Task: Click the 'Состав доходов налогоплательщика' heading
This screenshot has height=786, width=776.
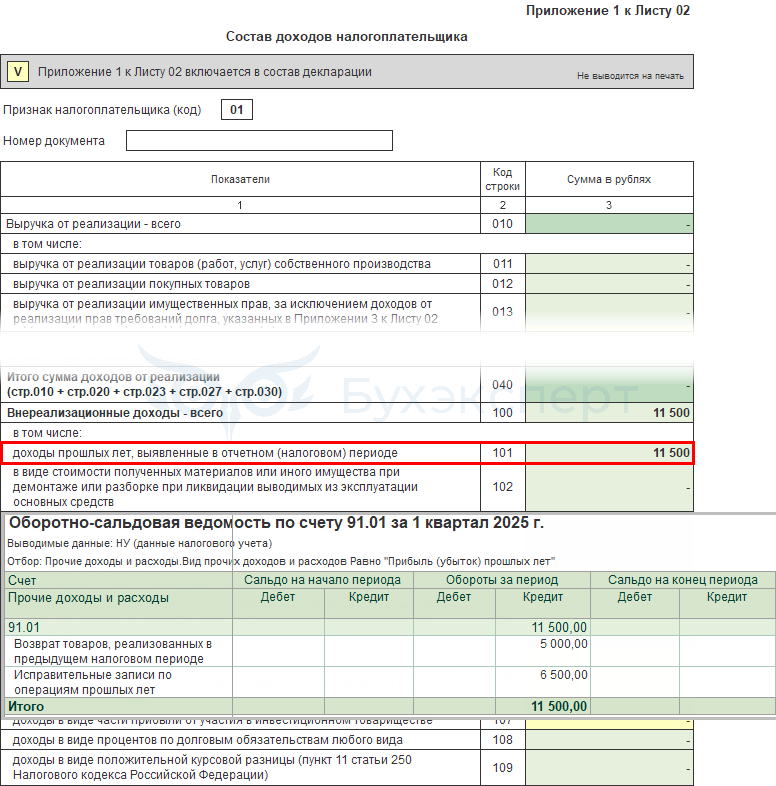Action: pyautogui.click(x=346, y=37)
